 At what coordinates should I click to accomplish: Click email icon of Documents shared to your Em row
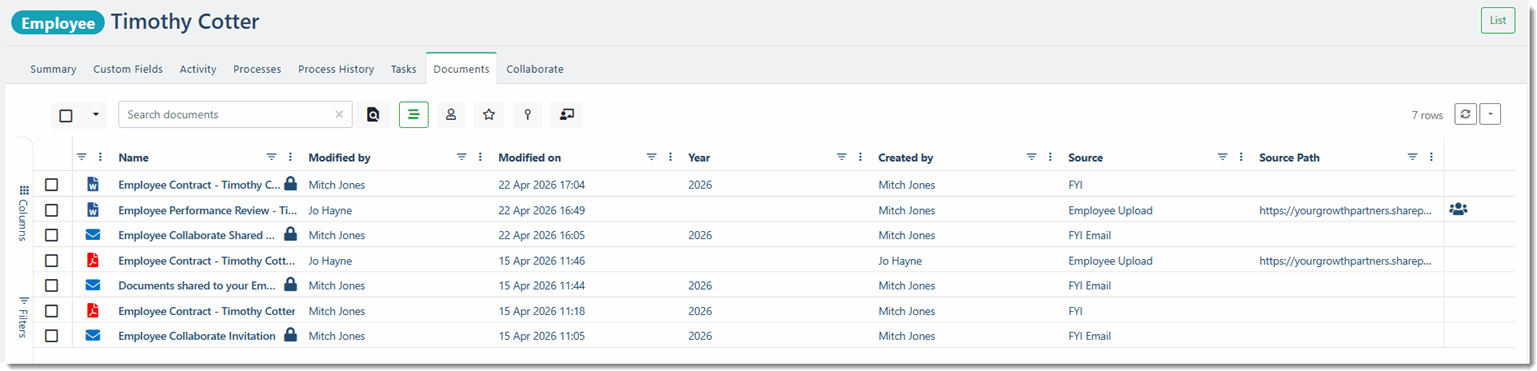(x=93, y=285)
